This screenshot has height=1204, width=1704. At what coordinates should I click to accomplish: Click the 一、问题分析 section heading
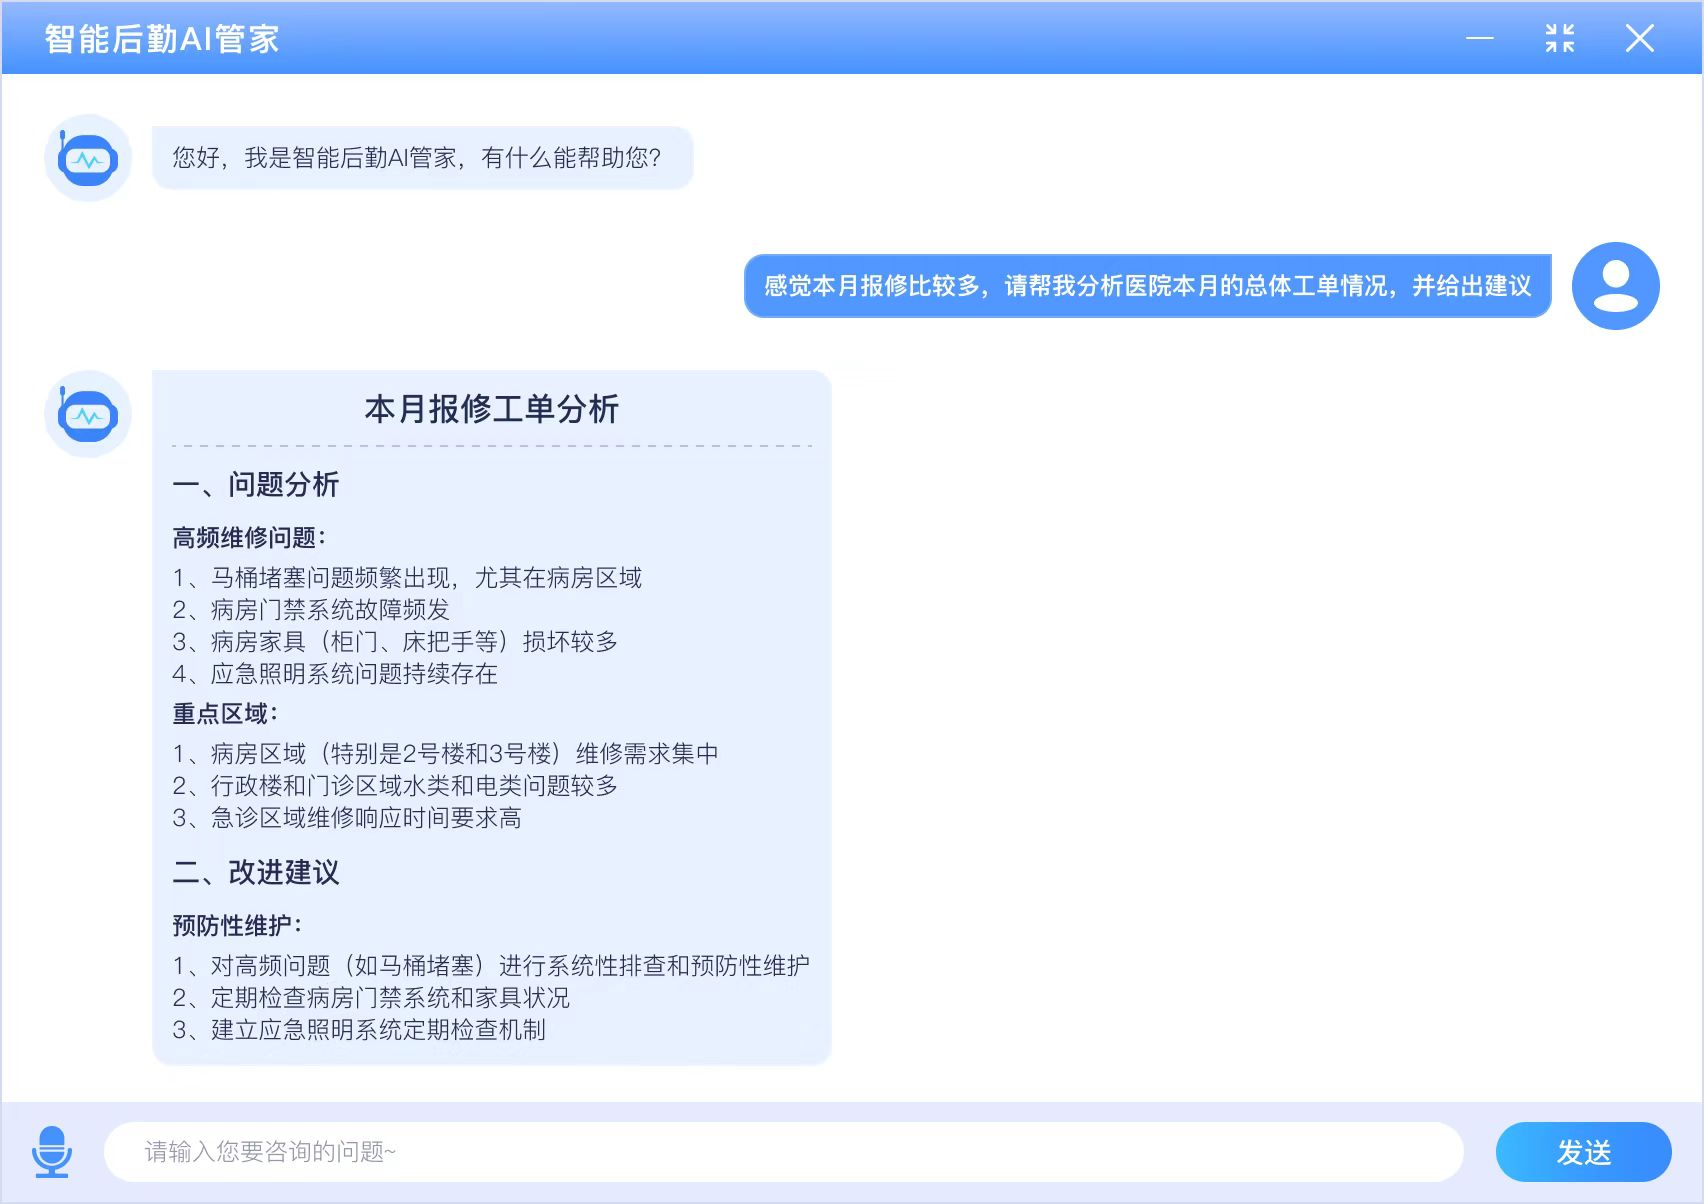pyautogui.click(x=256, y=484)
